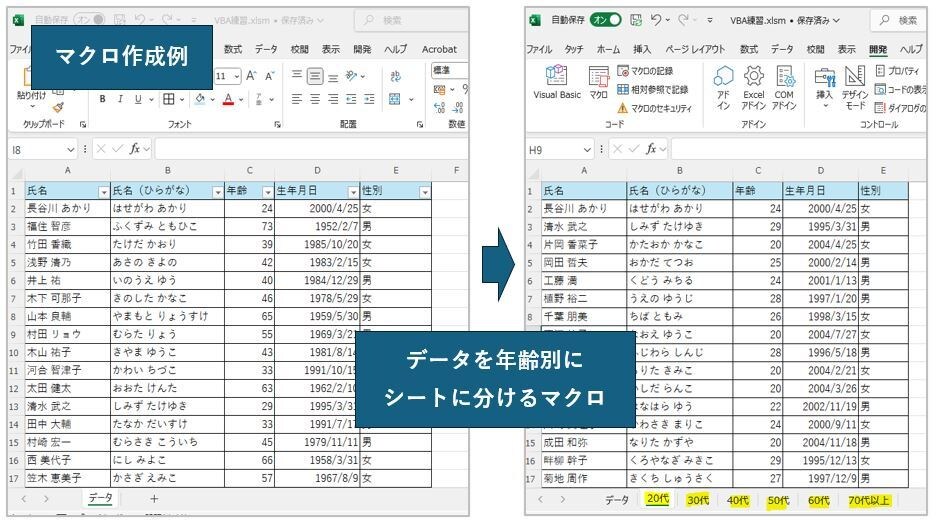Viewport: 940px width, 524px height.
Task: Select 40代 sheet tab
Action: point(738,500)
